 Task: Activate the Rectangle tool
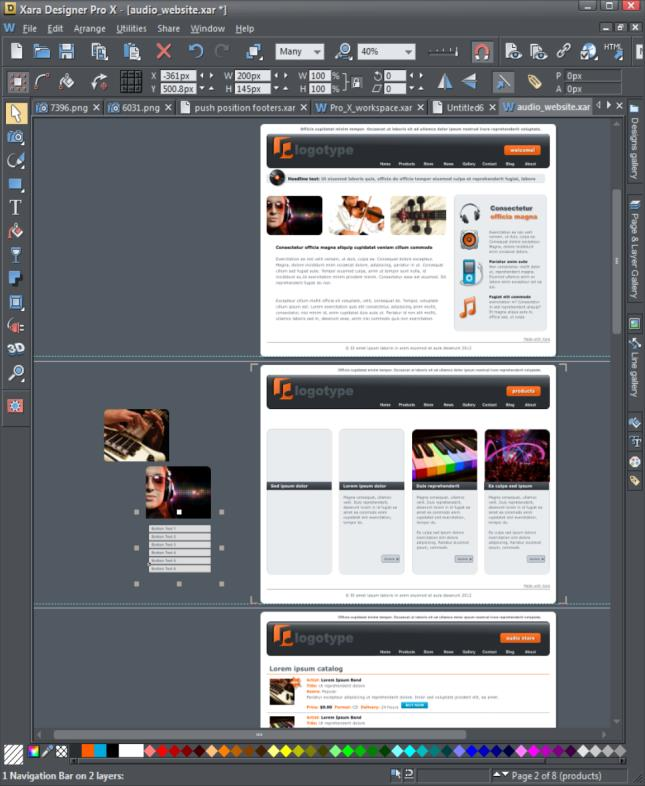pos(16,183)
